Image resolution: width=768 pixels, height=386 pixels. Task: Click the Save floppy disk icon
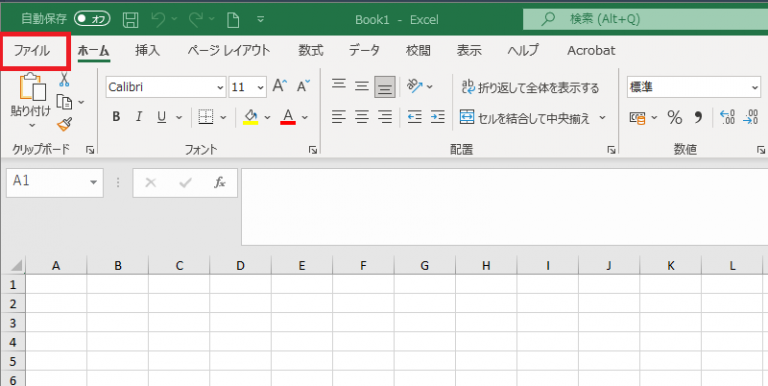[130, 20]
